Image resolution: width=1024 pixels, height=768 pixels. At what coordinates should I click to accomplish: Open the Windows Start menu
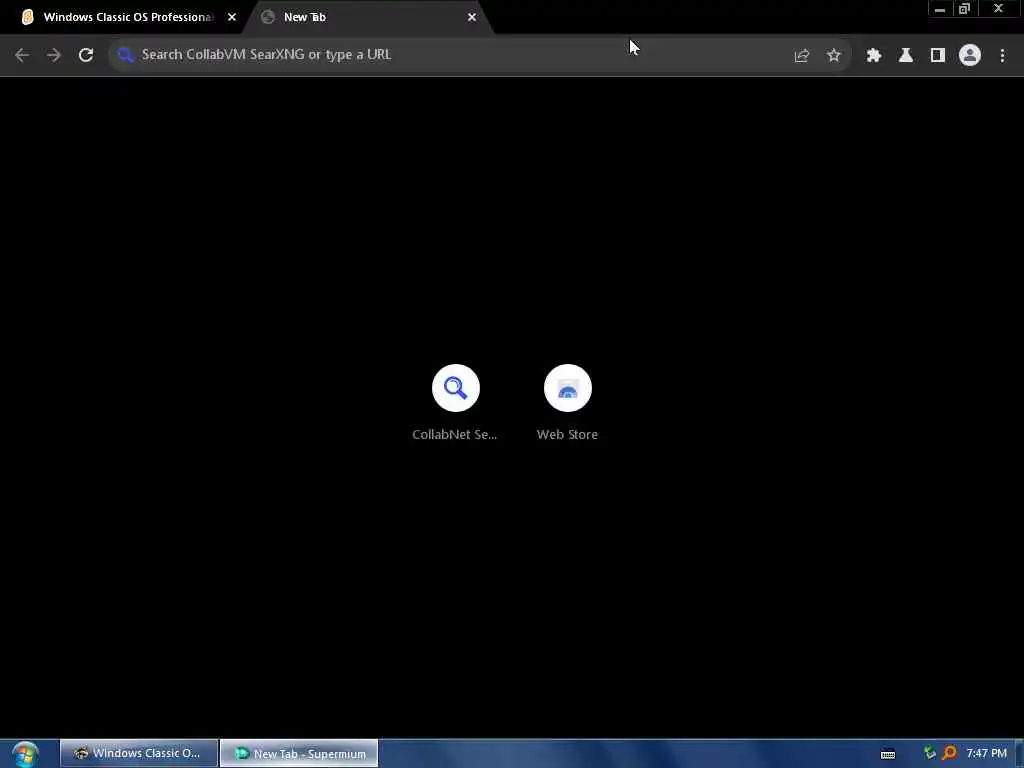[x=25, y=754]
